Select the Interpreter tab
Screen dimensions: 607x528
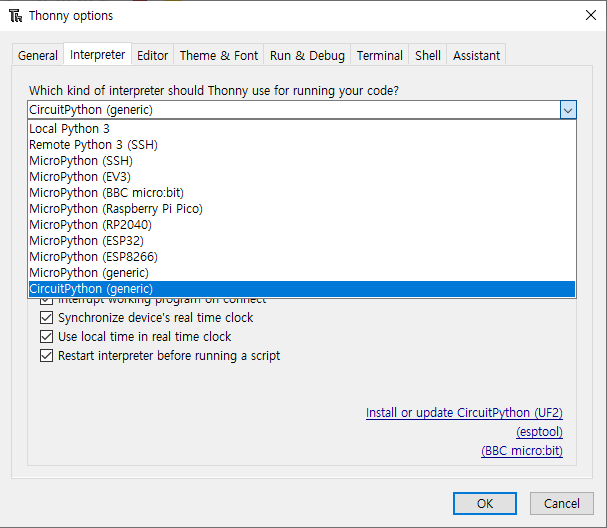pos(98,55)
